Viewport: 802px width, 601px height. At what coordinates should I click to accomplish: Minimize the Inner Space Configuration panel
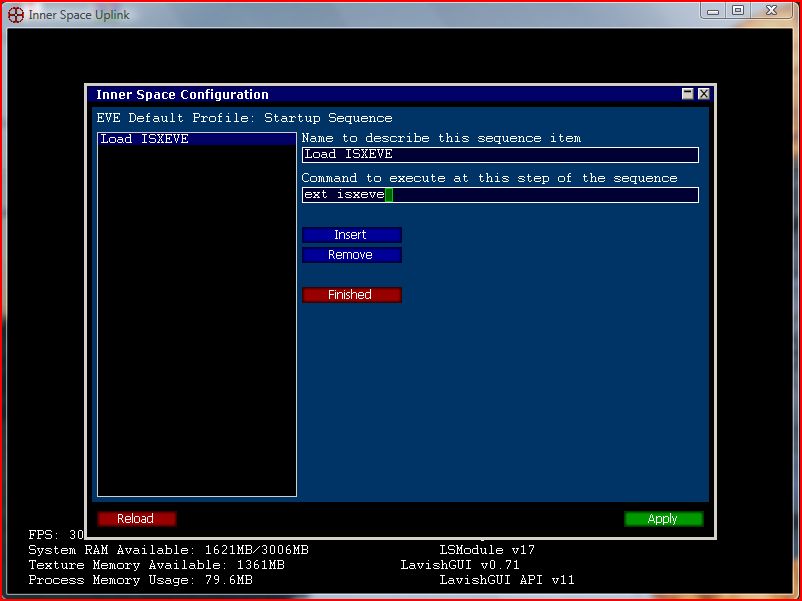(x=688, y=94)
